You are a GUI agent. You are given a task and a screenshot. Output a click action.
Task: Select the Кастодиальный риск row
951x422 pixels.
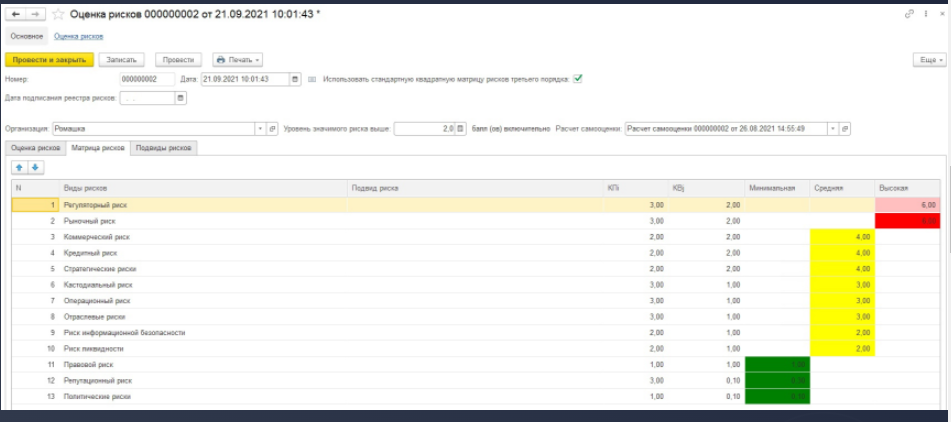[x=476, y=284]
